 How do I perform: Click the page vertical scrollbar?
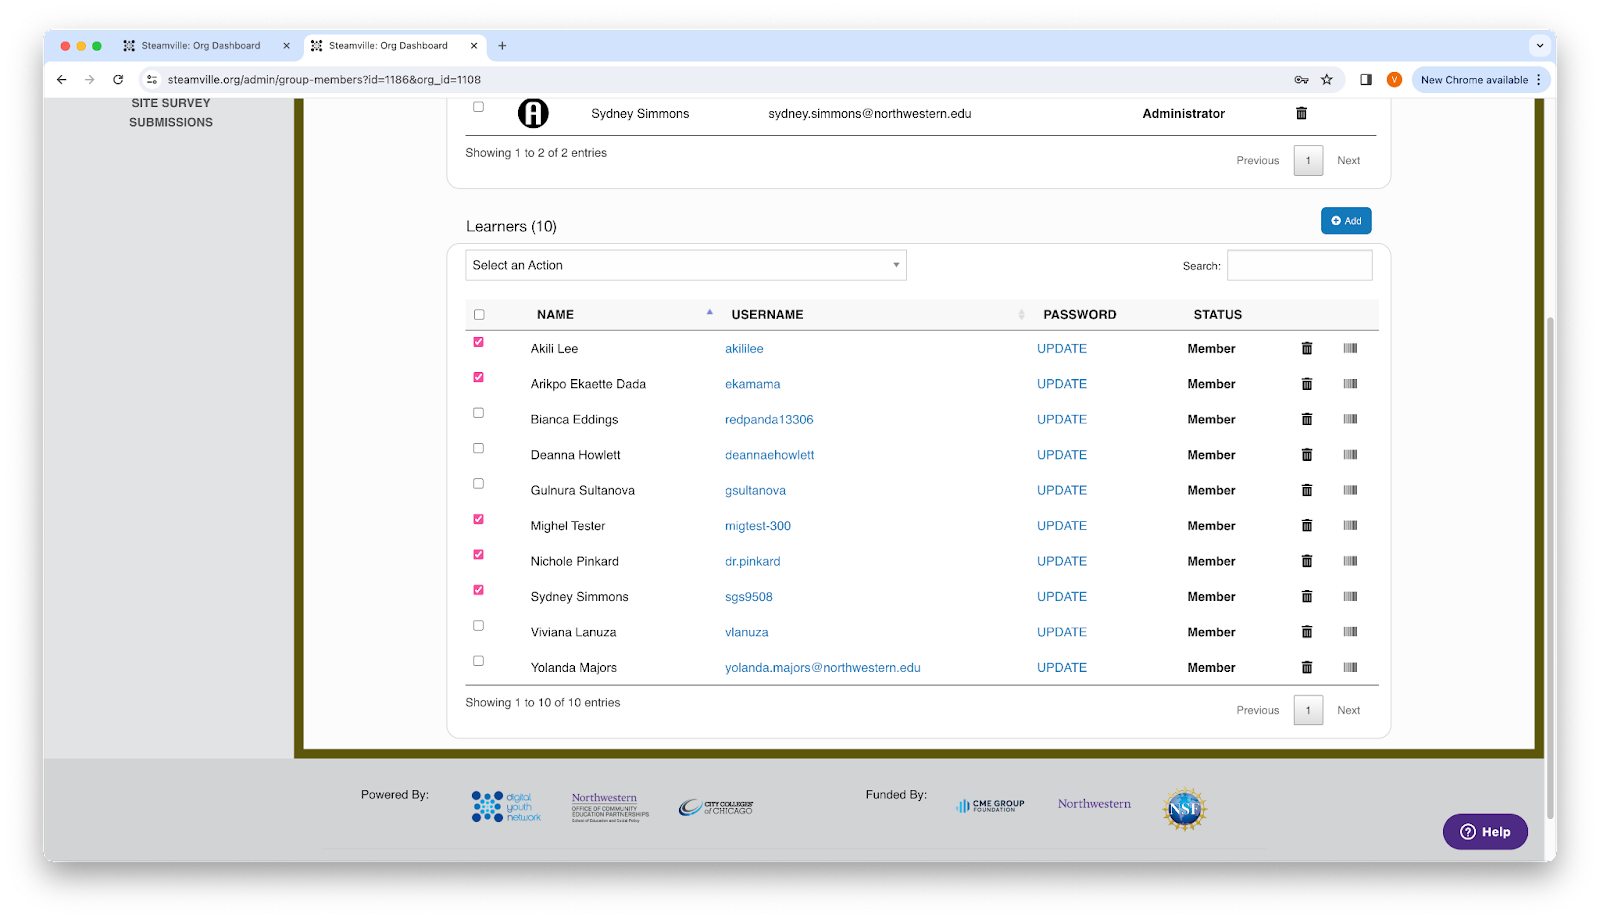point(1550,567)
